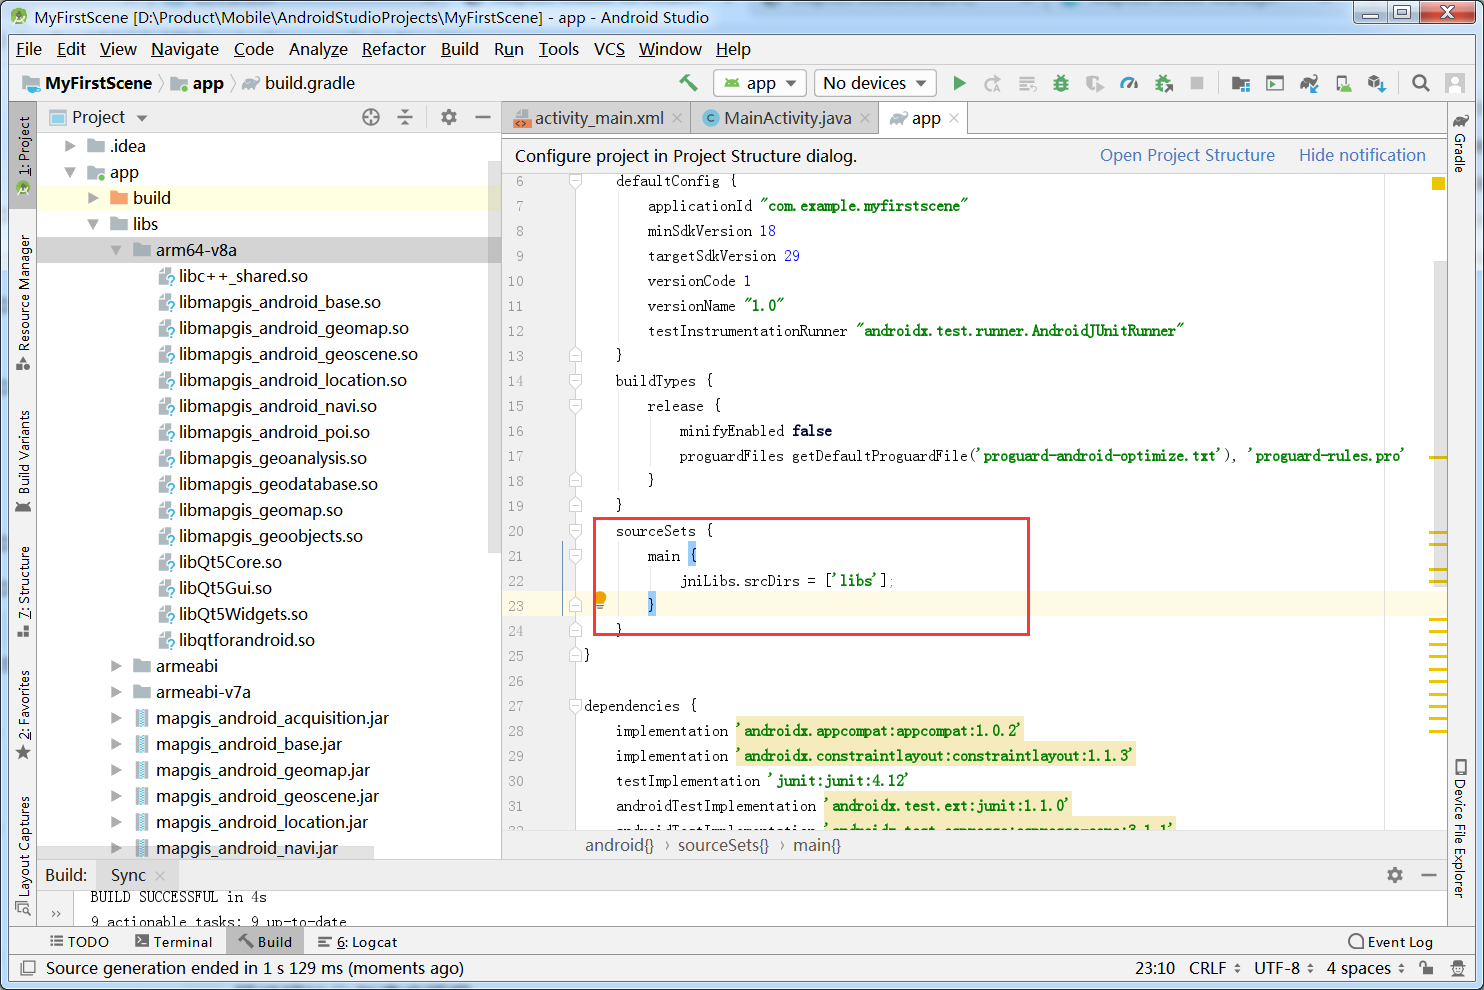Open Device File Explorer side tab
The image size is (1484, 990).
1460,828
